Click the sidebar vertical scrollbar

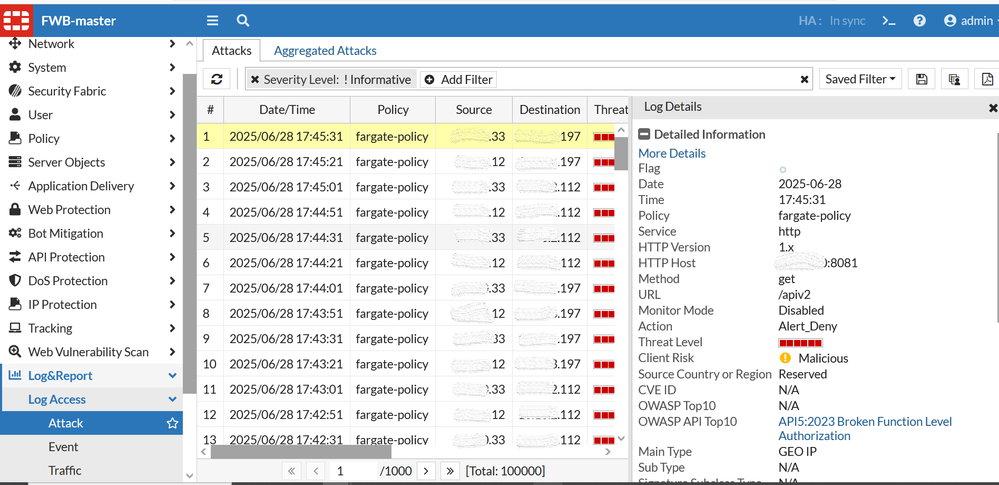(x=189, y=234)
